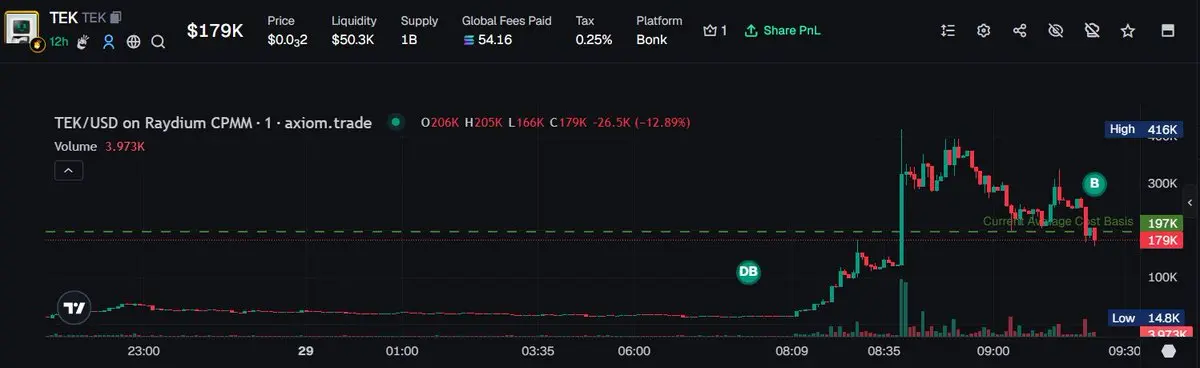Click the 12h token age label

[58, 42]
